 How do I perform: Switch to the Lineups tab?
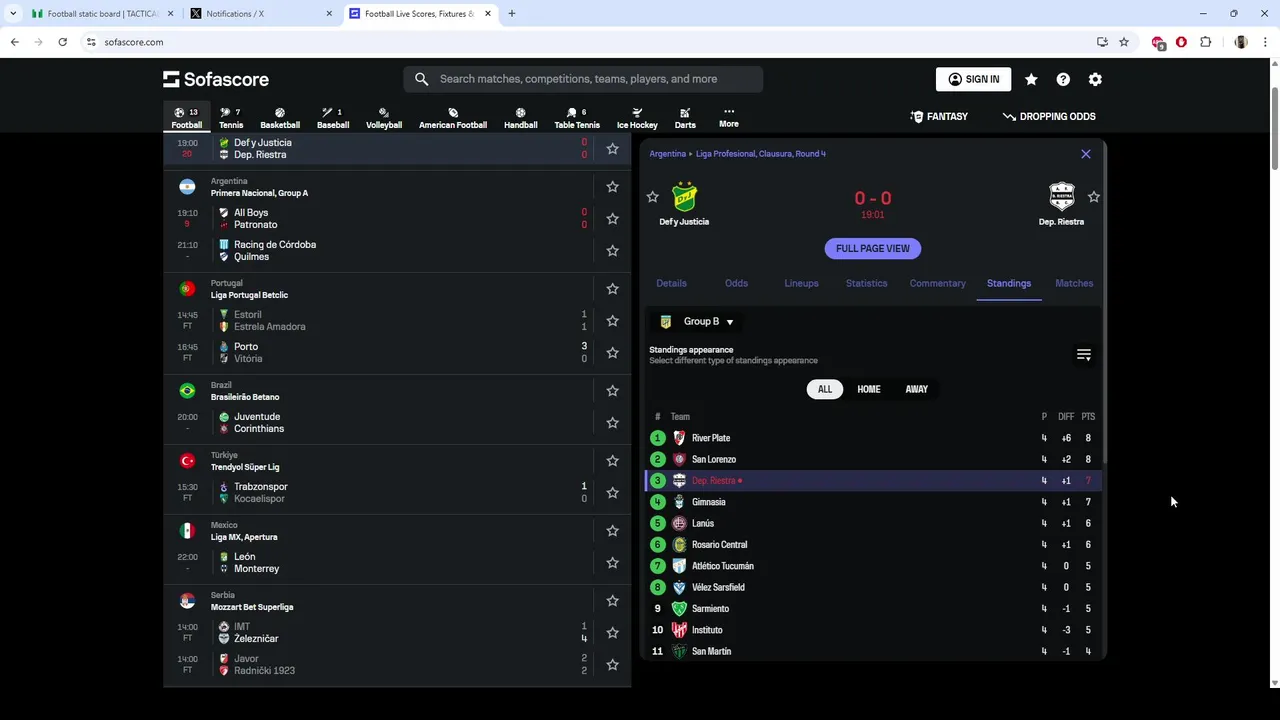click(801, 283)
